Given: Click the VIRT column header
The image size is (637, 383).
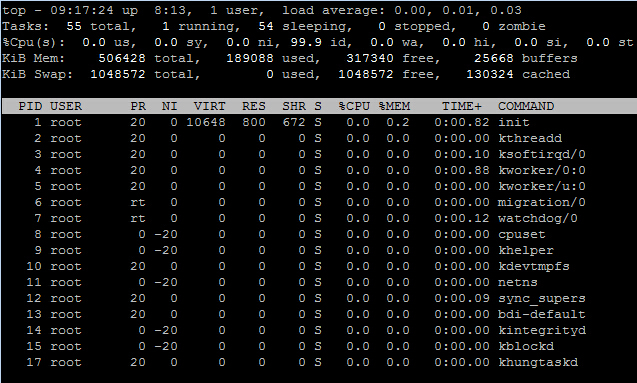Looking at the screenshot, I should coord(209,106).
